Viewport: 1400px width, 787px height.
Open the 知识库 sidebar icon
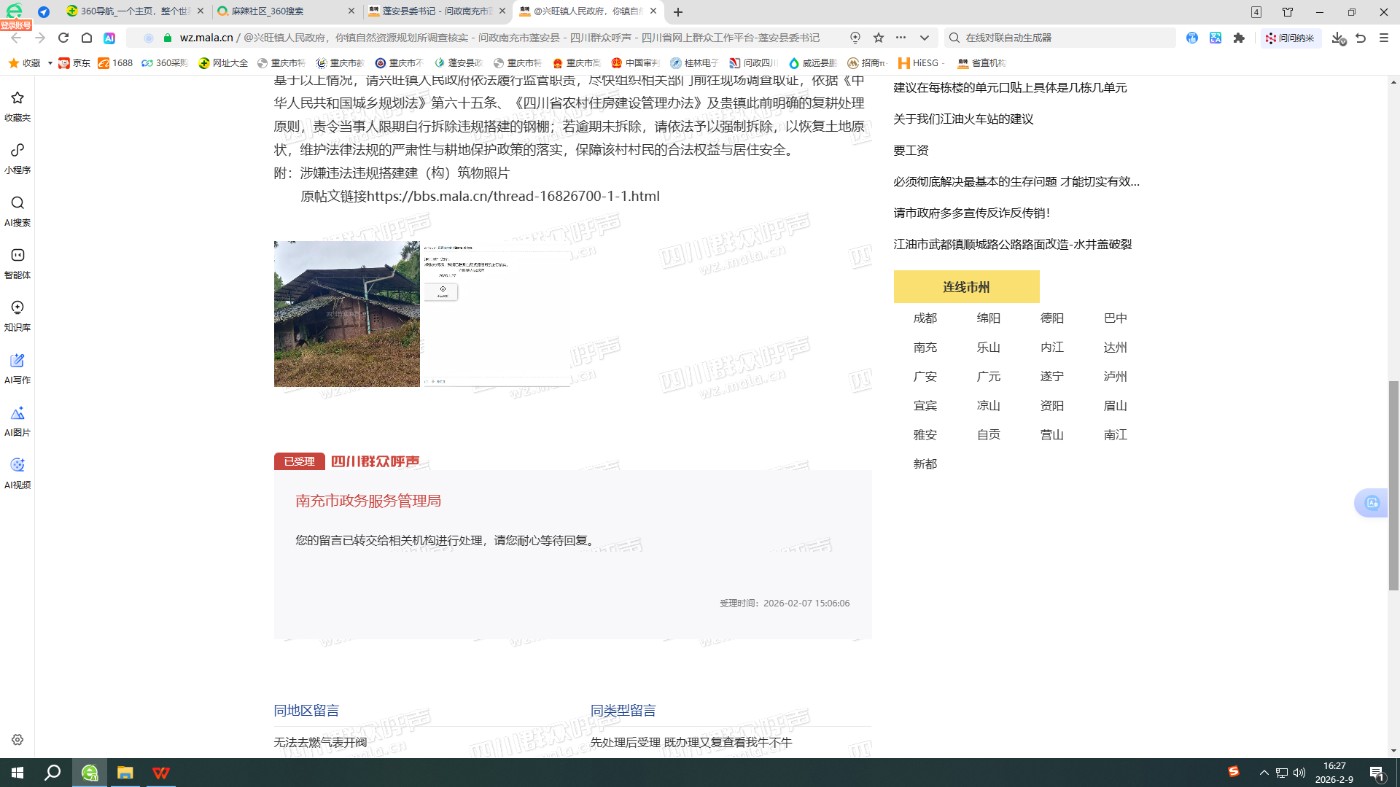pyautogui.click(x=17, y=314)
